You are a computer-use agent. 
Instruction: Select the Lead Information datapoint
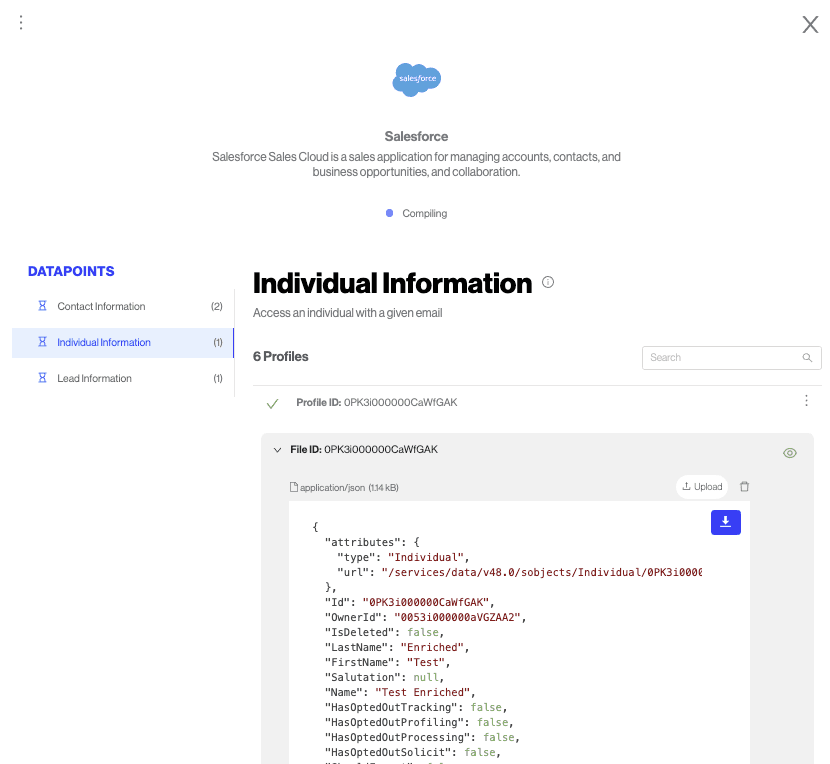[94, 378]
